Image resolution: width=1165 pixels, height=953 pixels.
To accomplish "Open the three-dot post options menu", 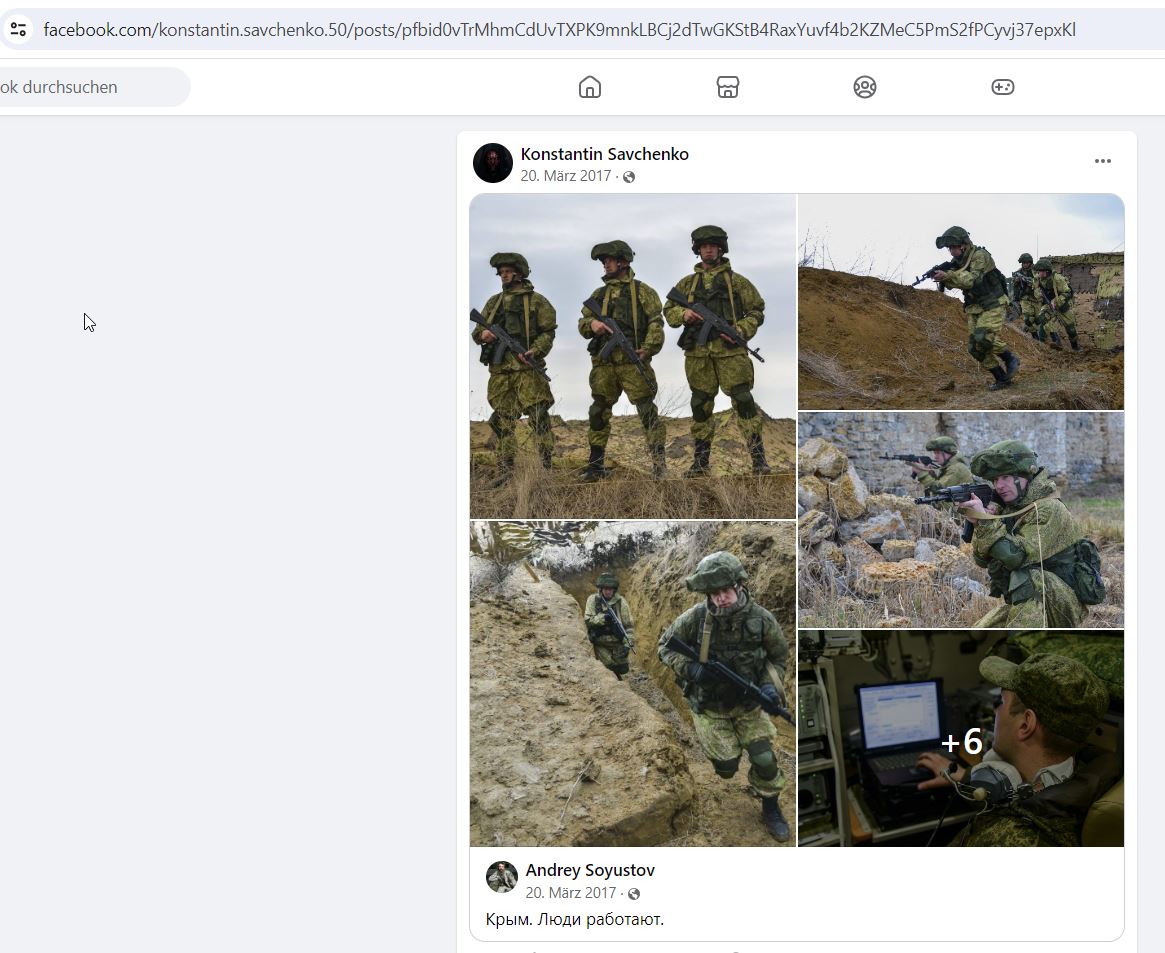I will 1103,161.
